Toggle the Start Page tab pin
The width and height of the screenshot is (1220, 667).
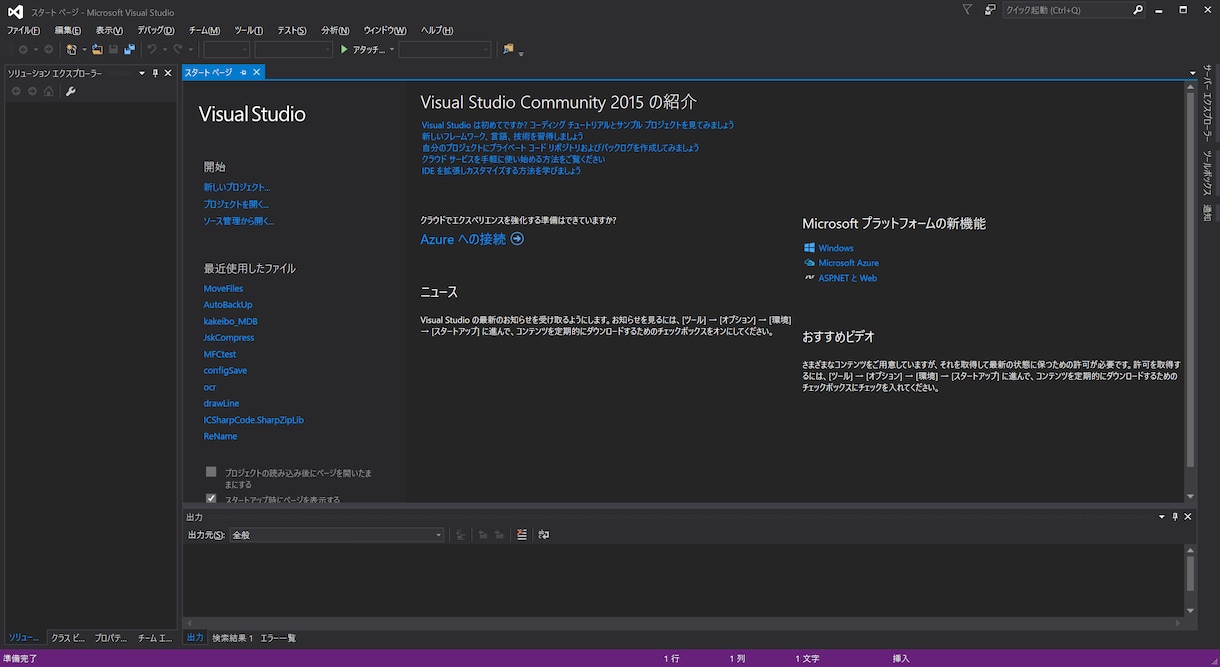click(243, 72)
